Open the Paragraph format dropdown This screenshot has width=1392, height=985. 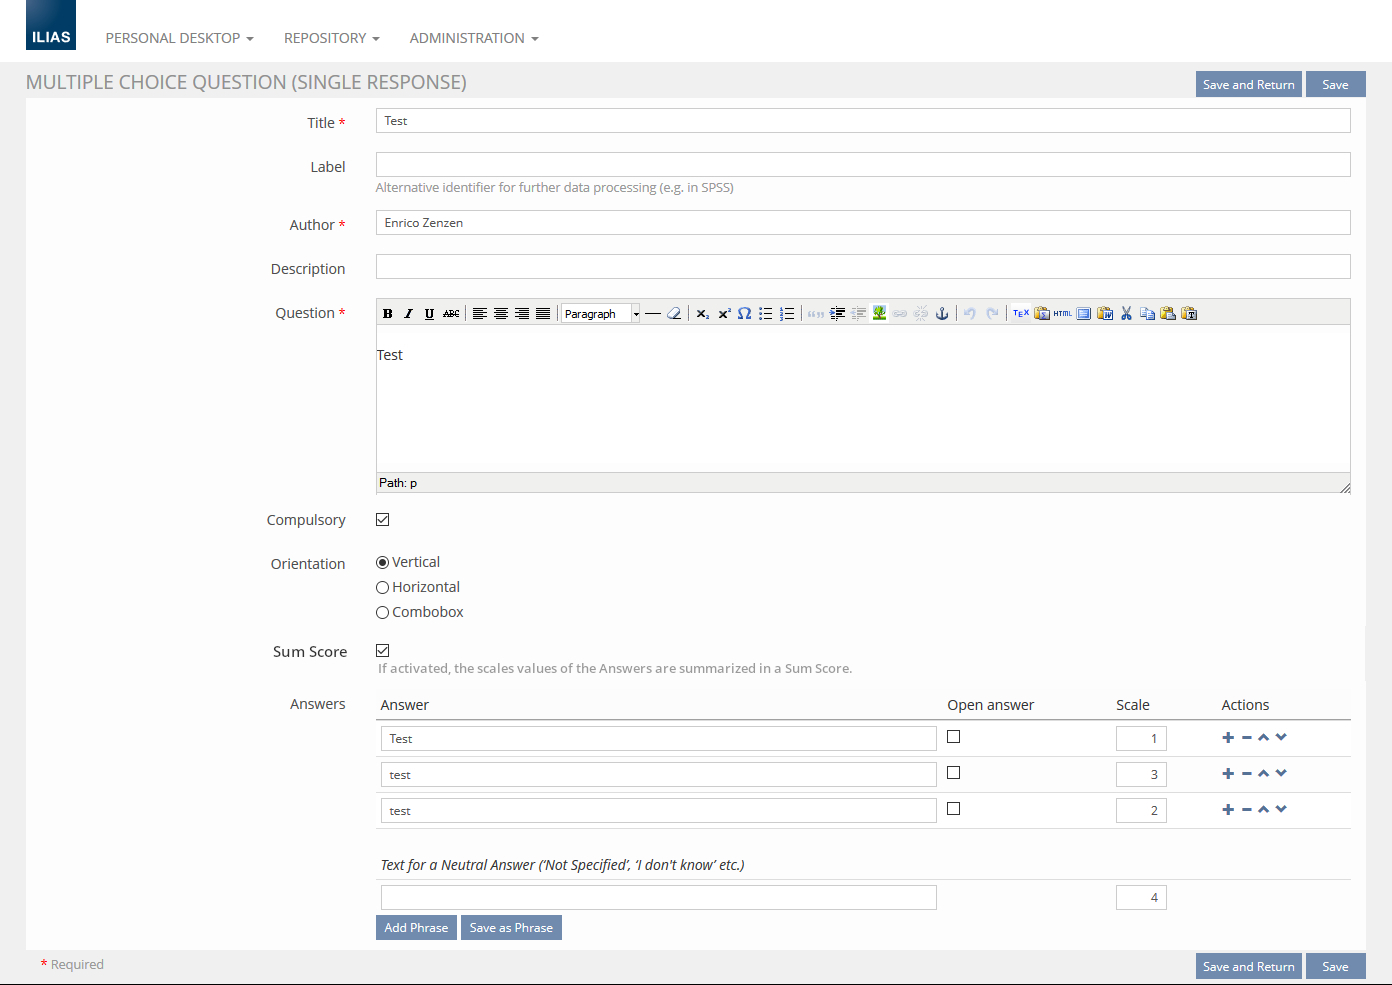click(x=600, y=314)
